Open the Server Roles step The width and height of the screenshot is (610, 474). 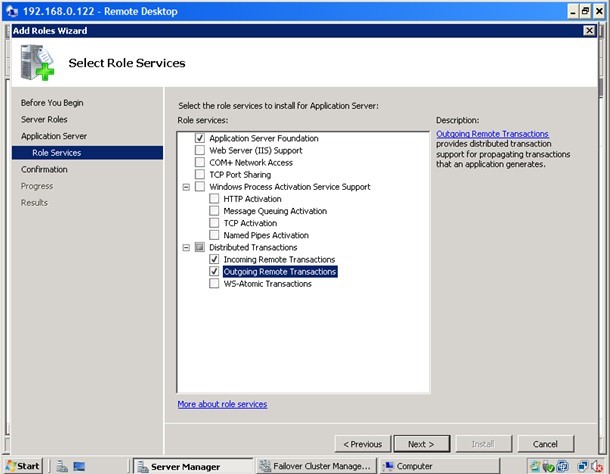pyautogui.click(x=44, y=119)
